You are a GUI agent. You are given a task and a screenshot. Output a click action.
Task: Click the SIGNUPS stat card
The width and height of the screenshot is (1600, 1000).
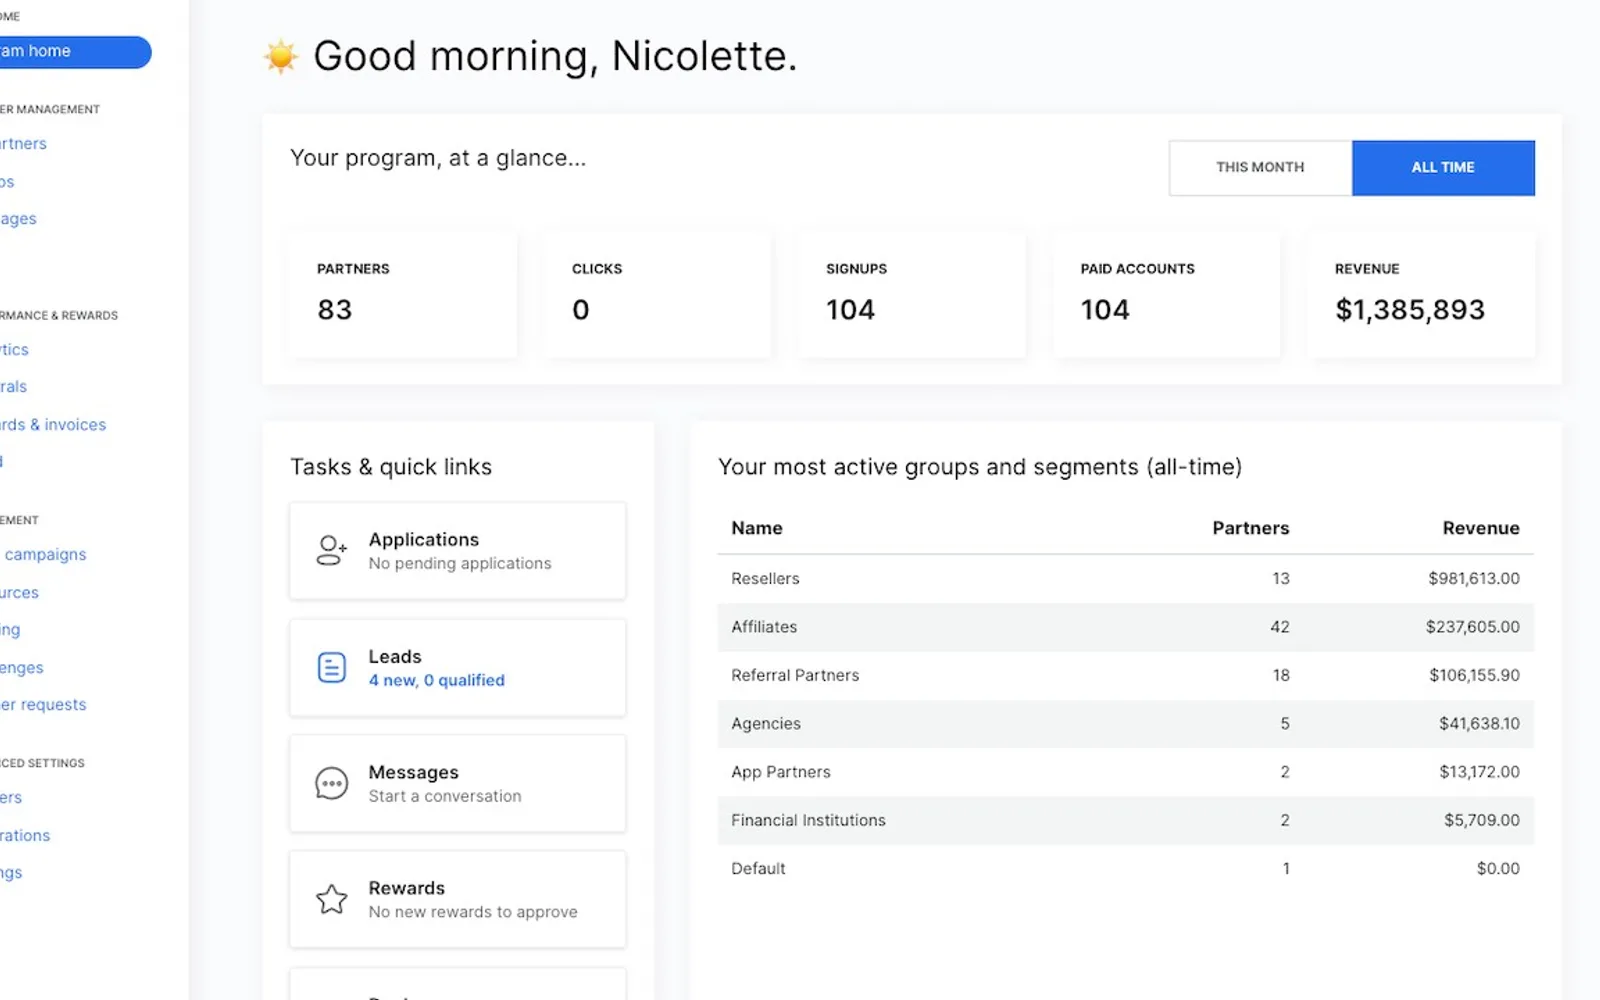(911, 294)
